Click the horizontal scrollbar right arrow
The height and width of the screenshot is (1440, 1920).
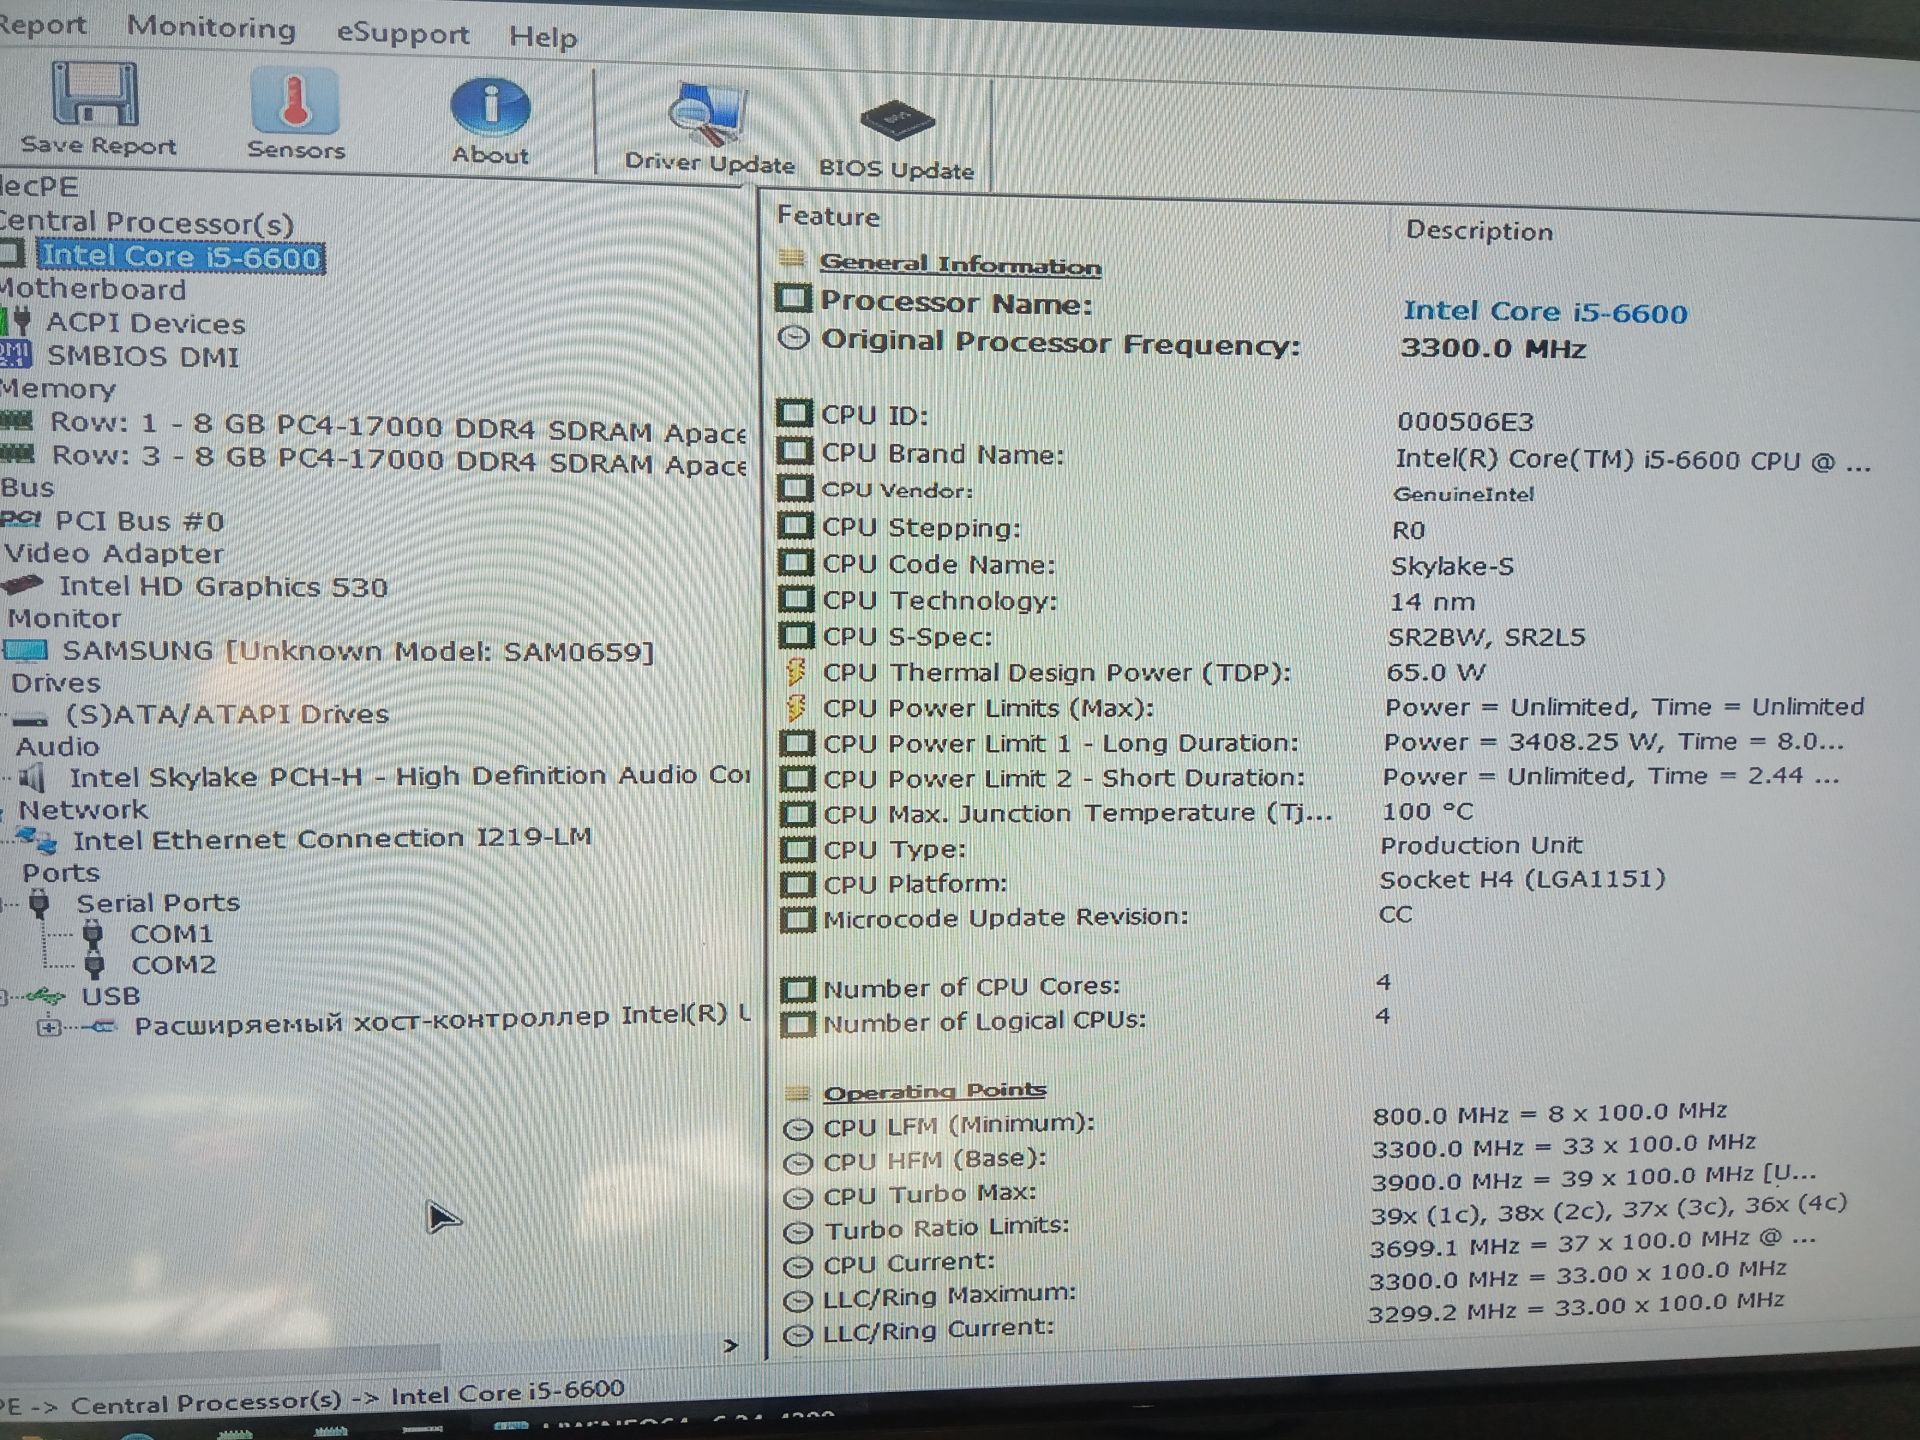click(x=731, y=1346)
